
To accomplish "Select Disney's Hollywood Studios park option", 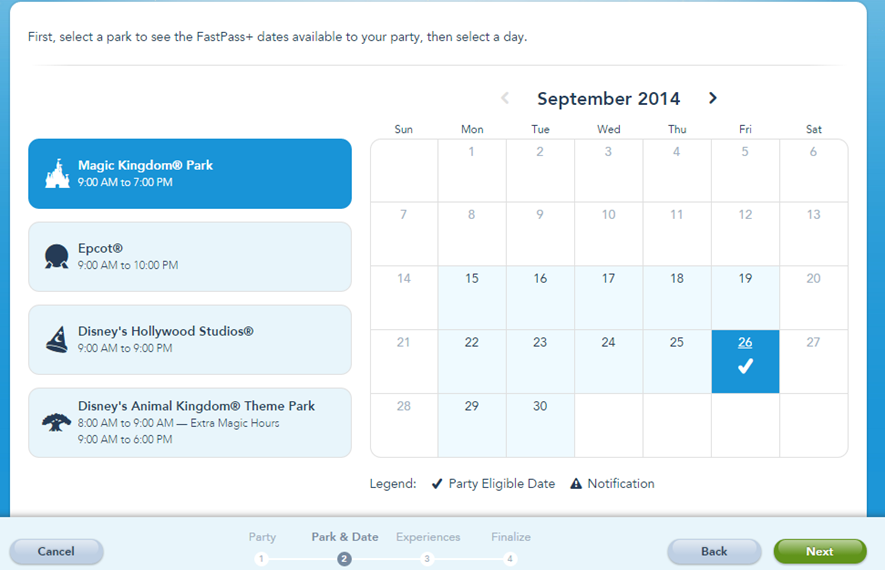I will (190, 340).
